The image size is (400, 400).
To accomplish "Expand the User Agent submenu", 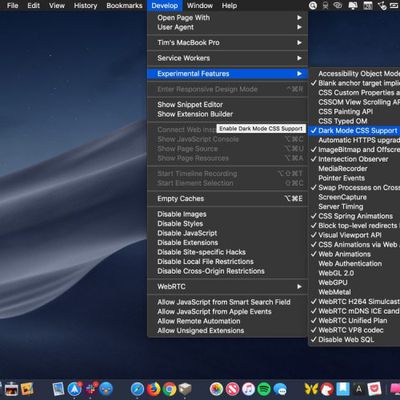I will tap(227, 27).
